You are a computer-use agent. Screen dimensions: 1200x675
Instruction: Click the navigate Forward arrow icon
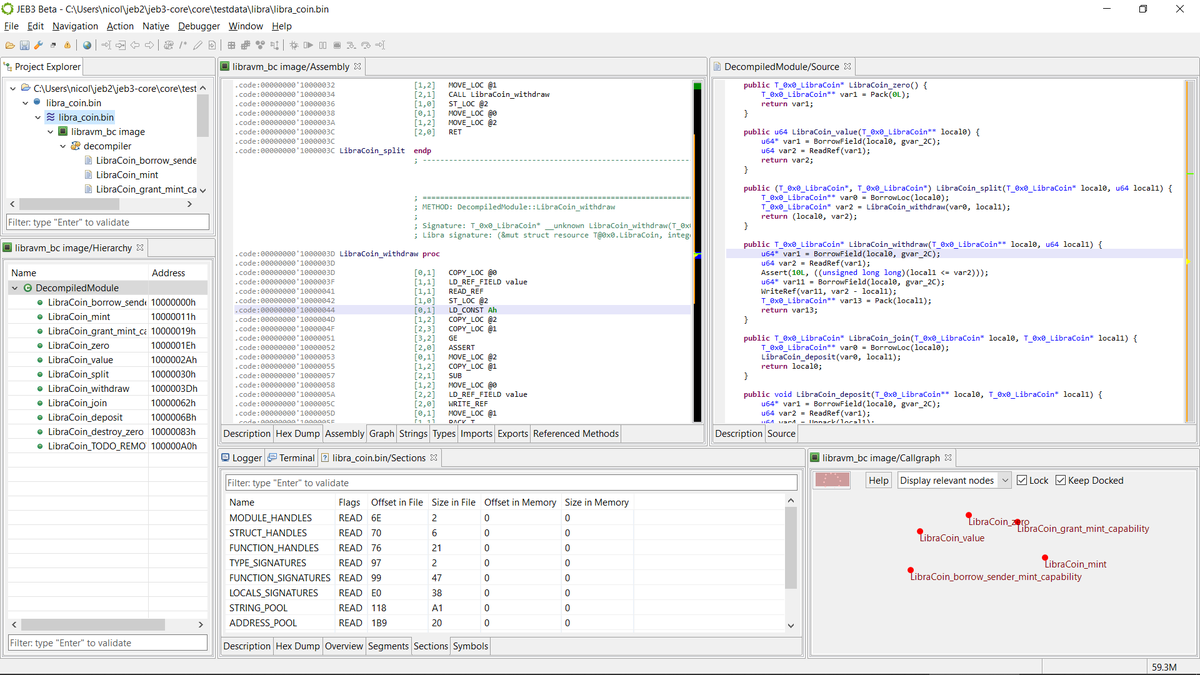[149, 45]
